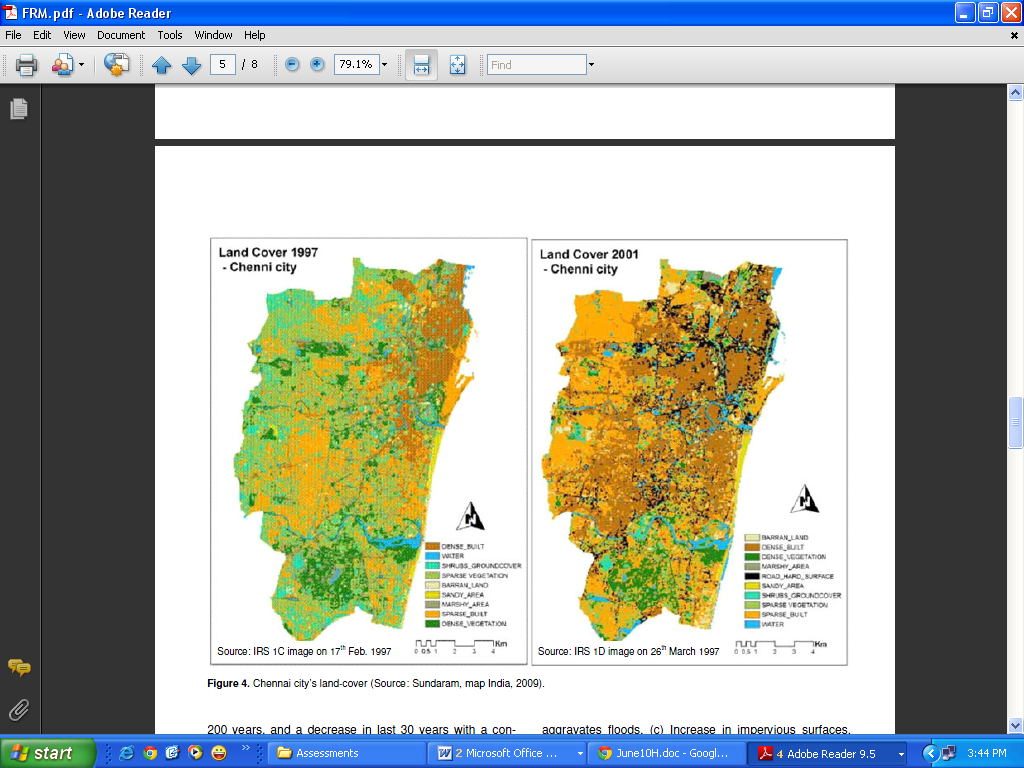
Task: Go to next page with down arrow
Action: [191, 65]
